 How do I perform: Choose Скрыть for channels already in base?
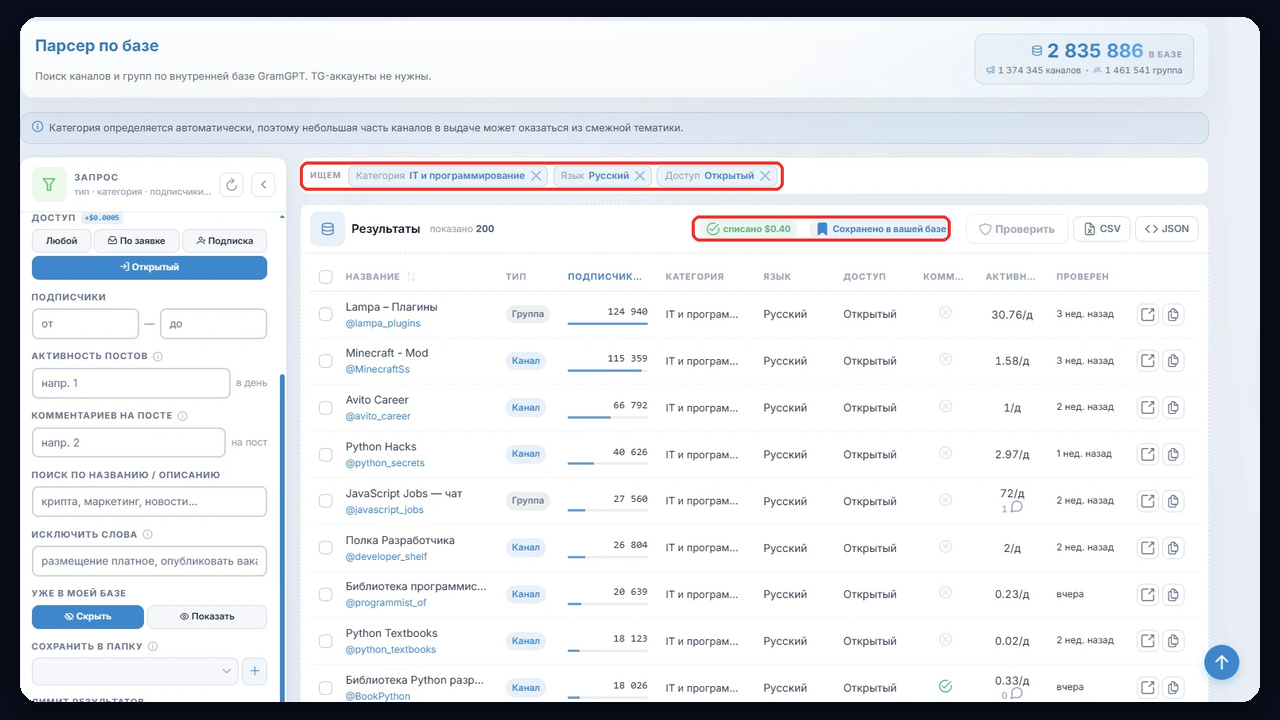pos(88,617)
